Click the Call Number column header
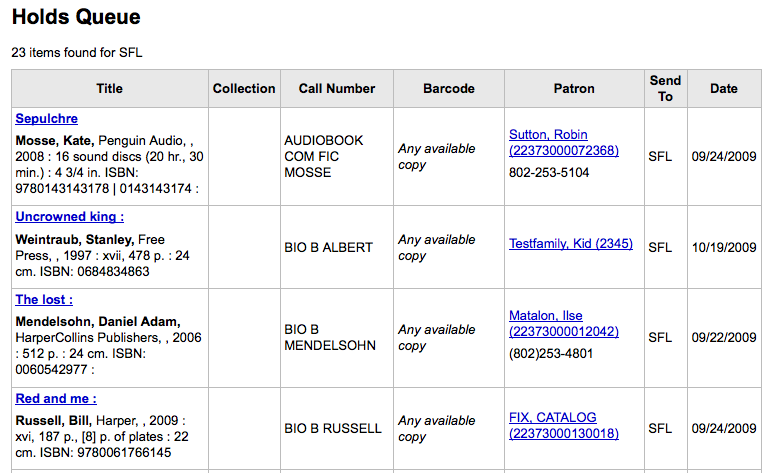 pyautogui.click(x=337, y=89)
